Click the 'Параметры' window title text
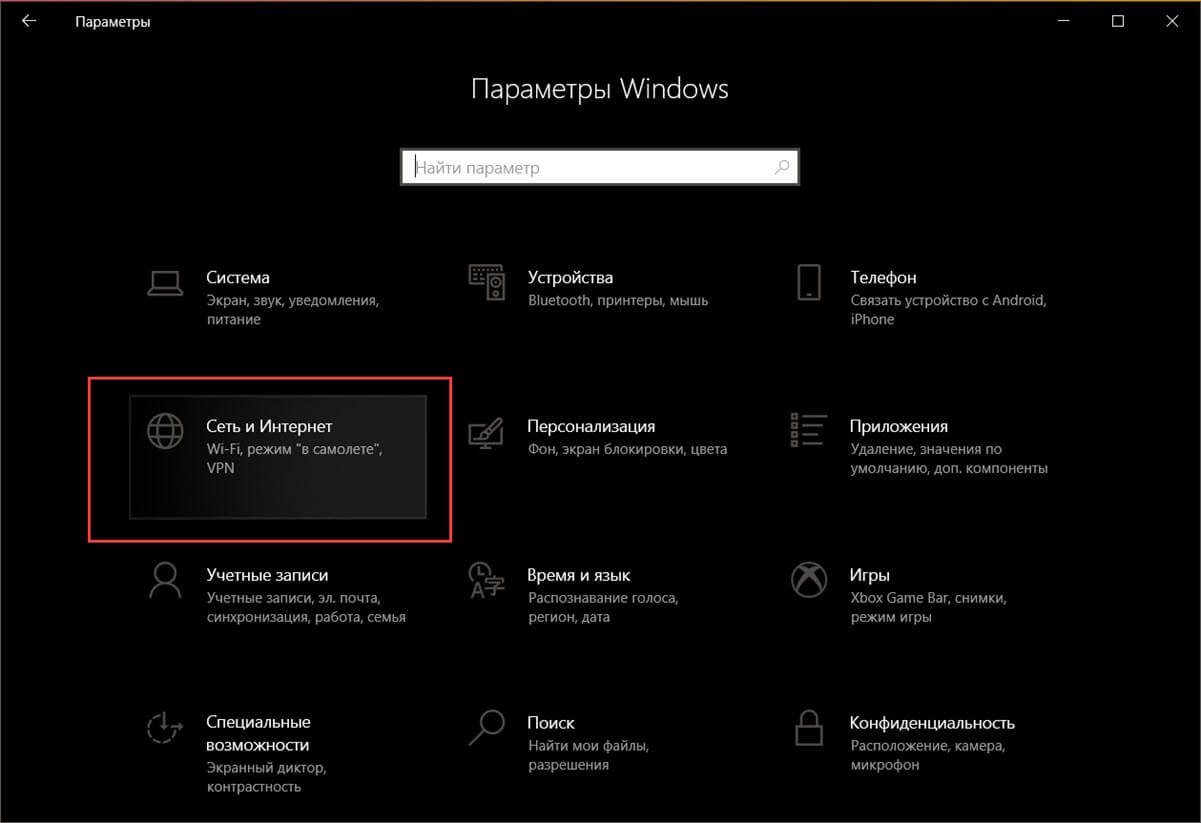Viewport: 1201px width, 823px height. [113, 21]
